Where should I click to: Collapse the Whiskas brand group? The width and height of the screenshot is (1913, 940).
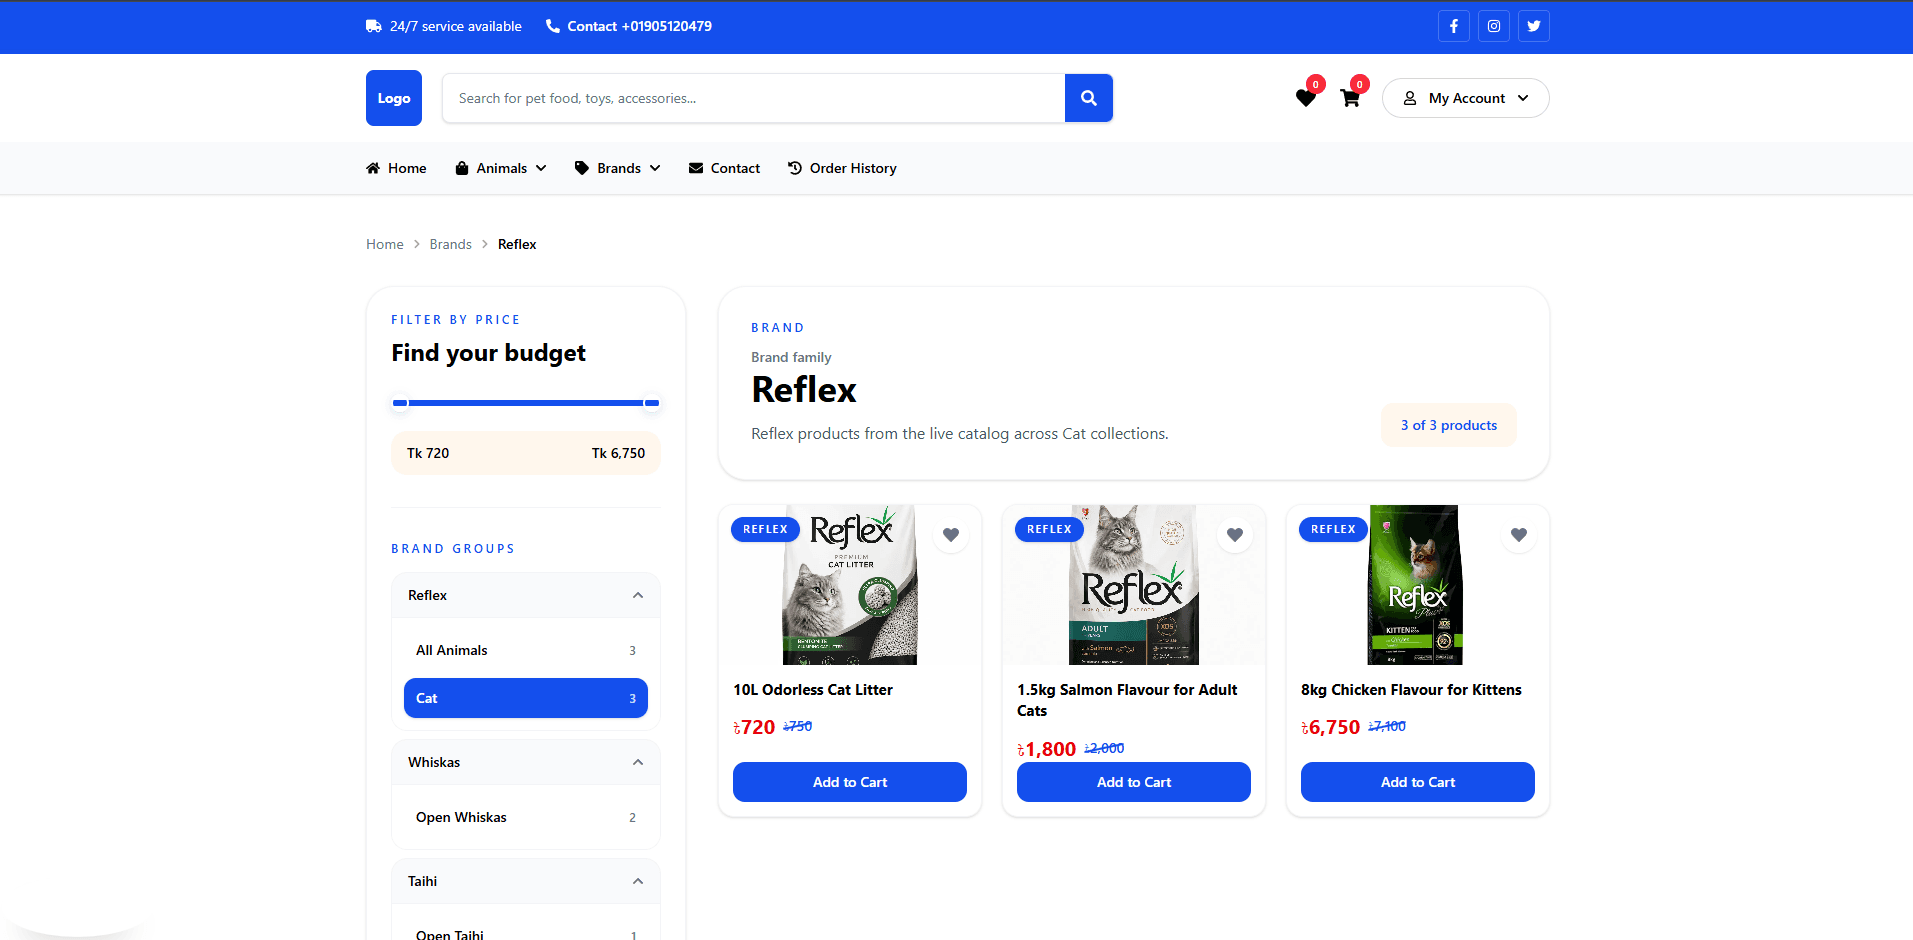pyautogui.click(x=526, y=762)
